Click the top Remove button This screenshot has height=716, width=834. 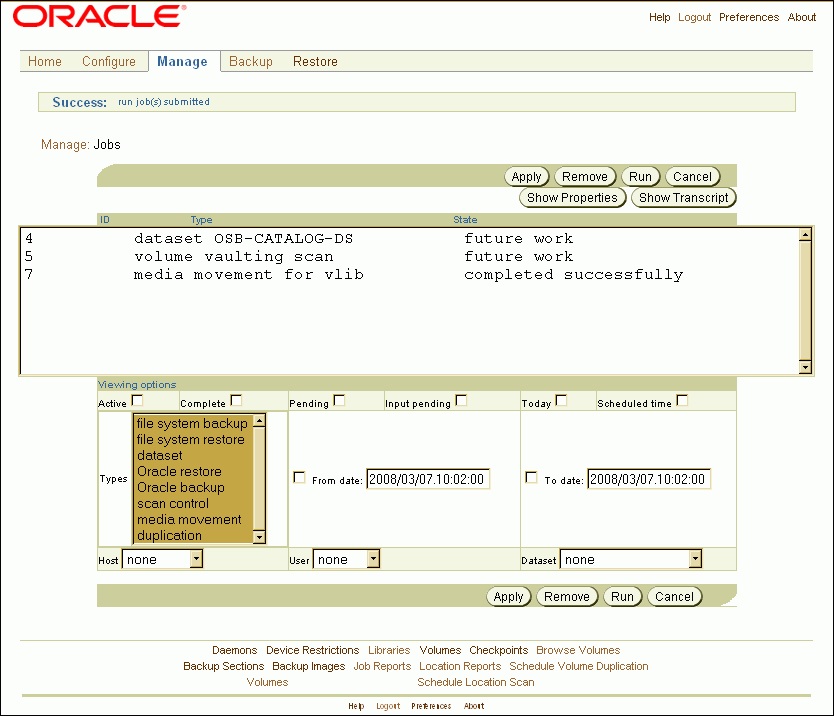pos(585,177)
